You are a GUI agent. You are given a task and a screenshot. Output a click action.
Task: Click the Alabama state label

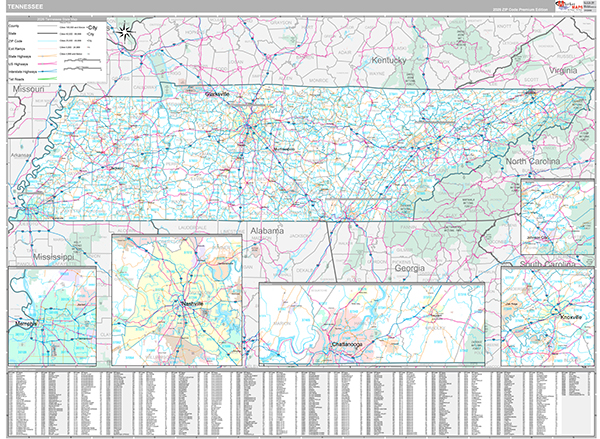[267, 231]
